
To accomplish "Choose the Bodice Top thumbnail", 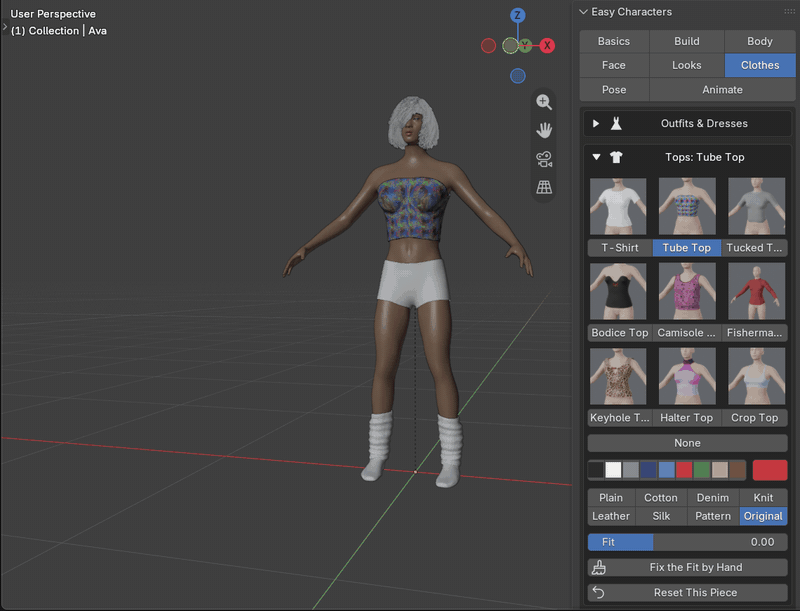I will click(618, 291).
